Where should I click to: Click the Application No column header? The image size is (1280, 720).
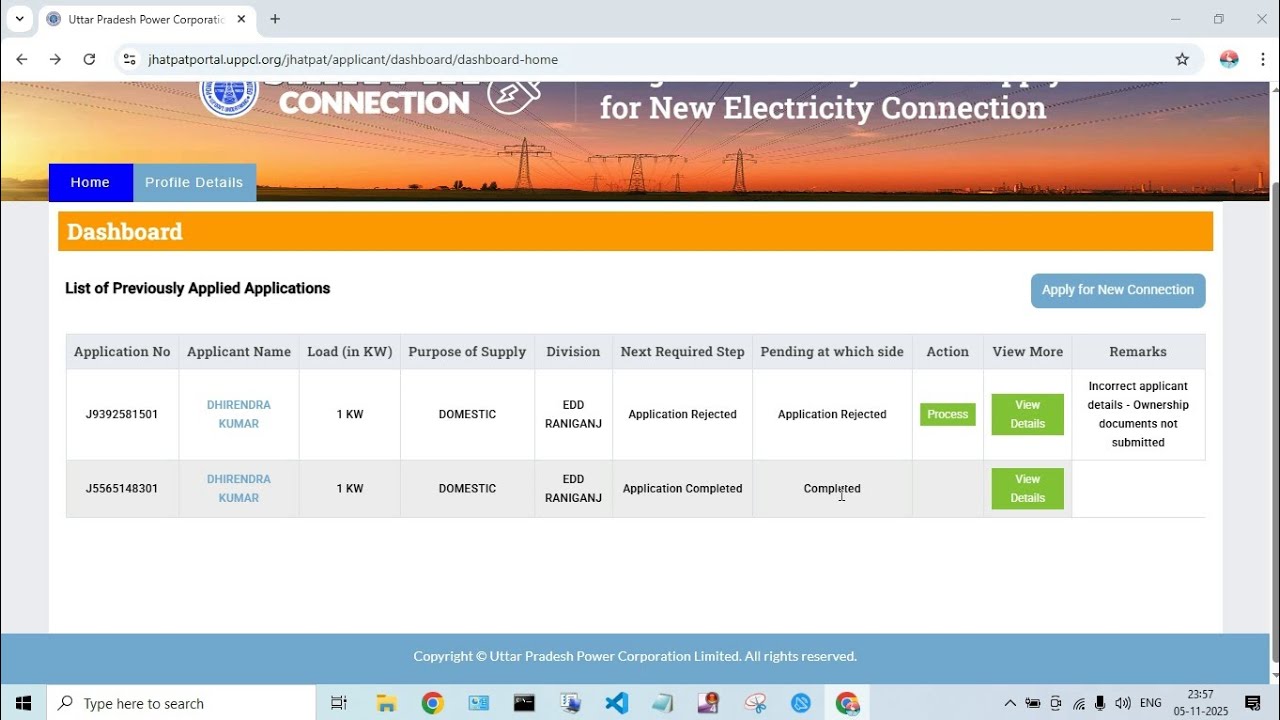click(x=122, y=352)
